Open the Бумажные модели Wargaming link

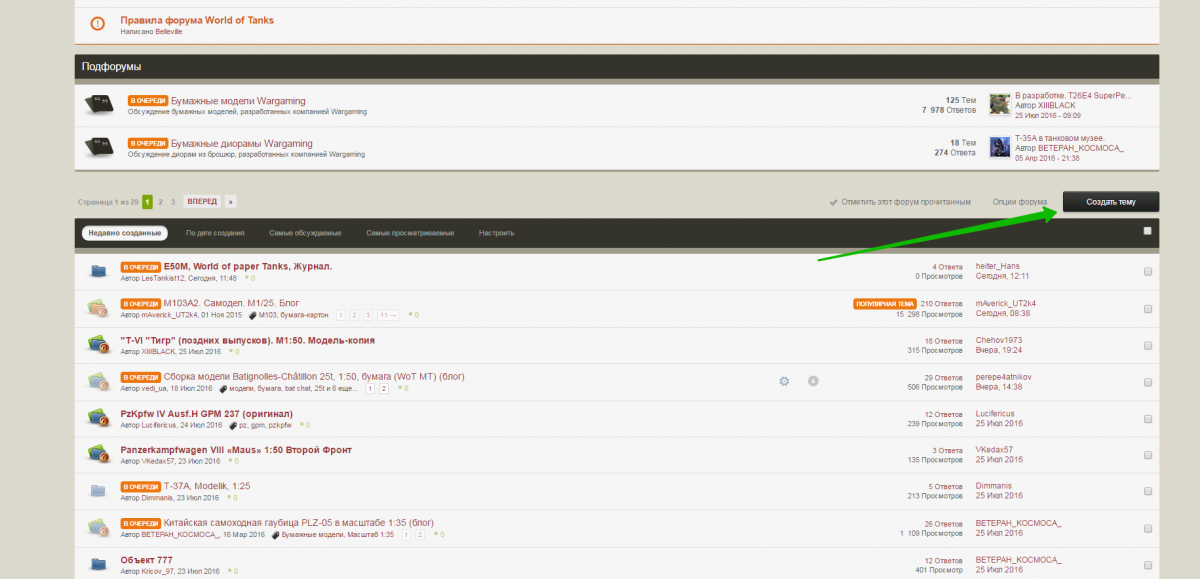[x=238, y=101]
